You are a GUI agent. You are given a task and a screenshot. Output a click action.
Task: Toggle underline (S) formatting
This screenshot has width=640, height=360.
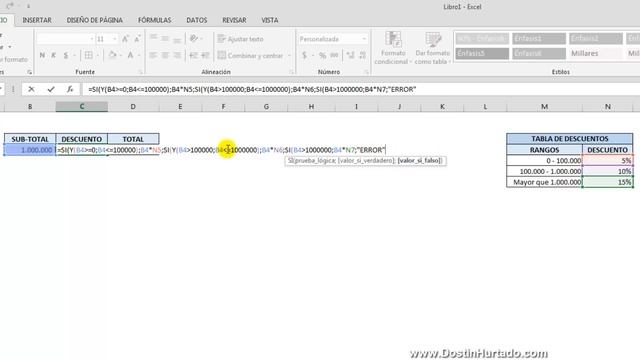click(x=65, y=55)
